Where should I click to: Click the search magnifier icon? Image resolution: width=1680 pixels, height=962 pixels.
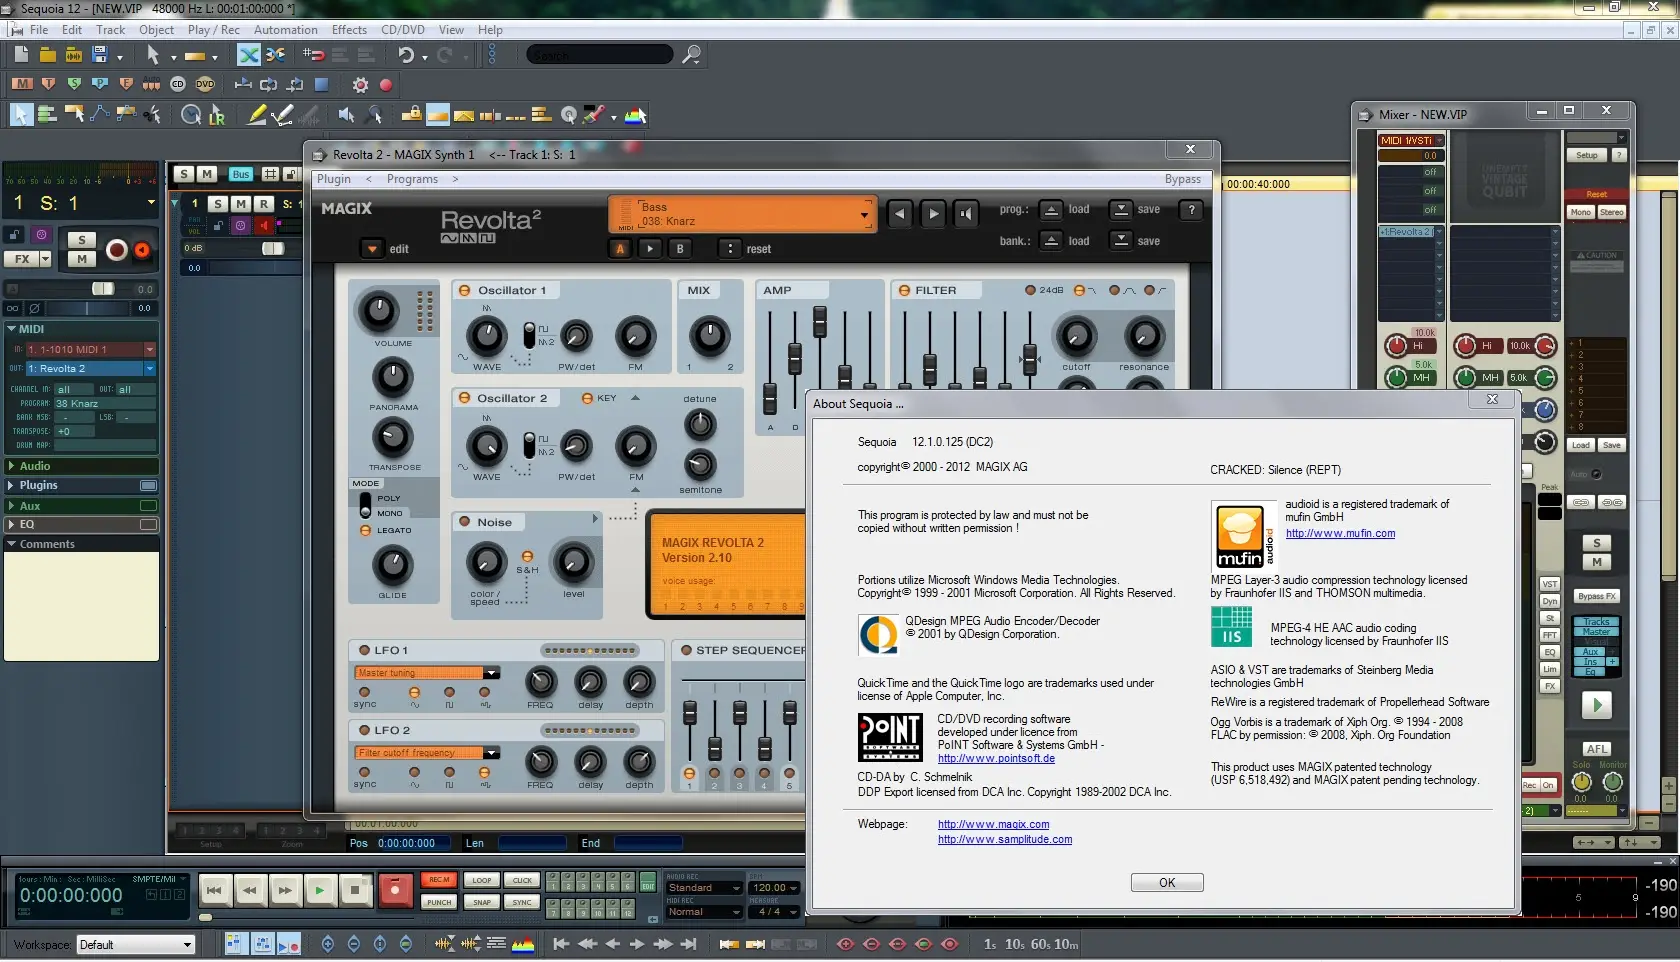[x=691, y=54]
